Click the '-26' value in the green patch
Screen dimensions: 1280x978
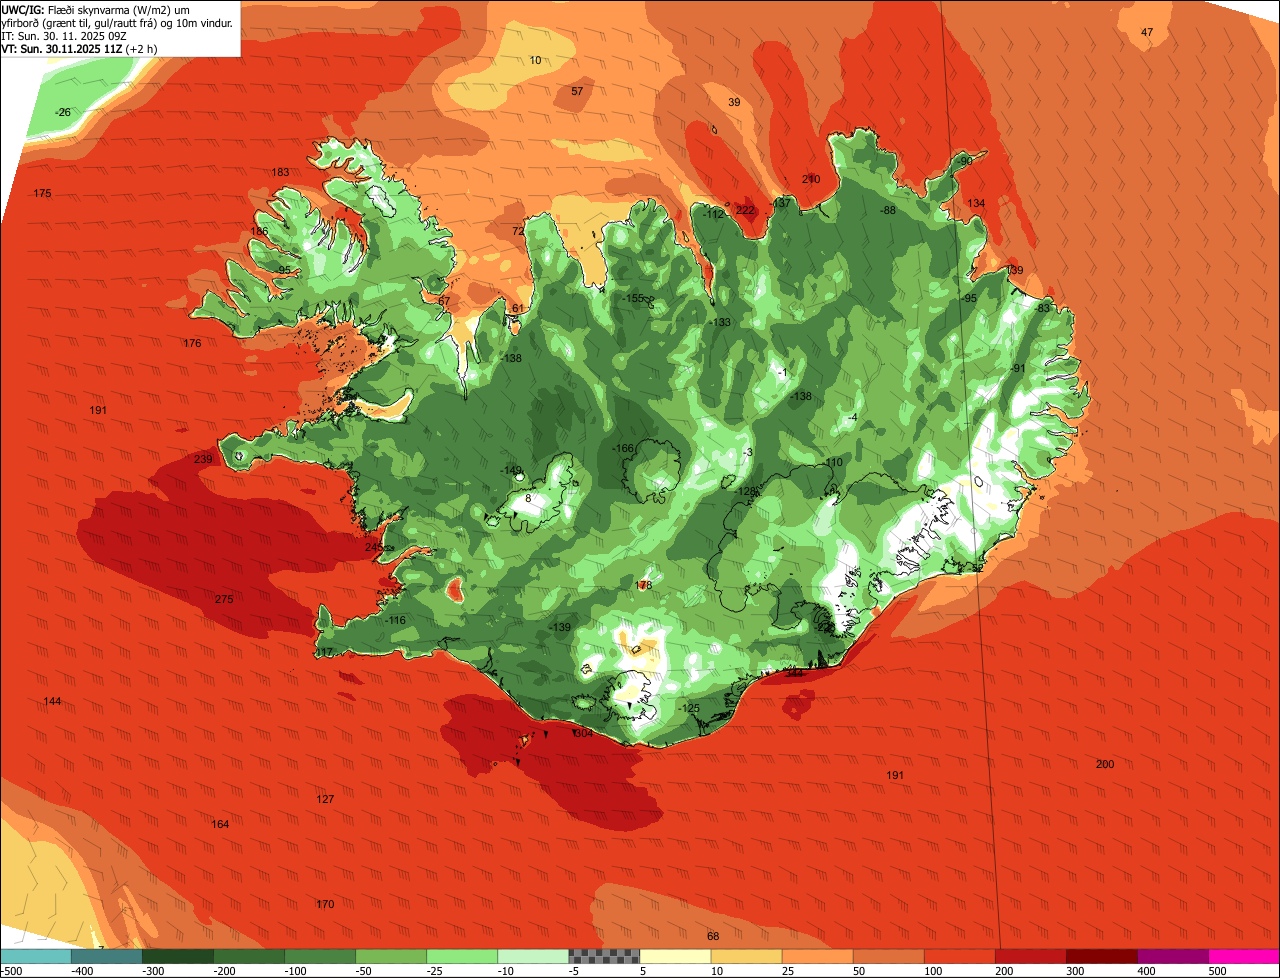click(x=63, y=112)
